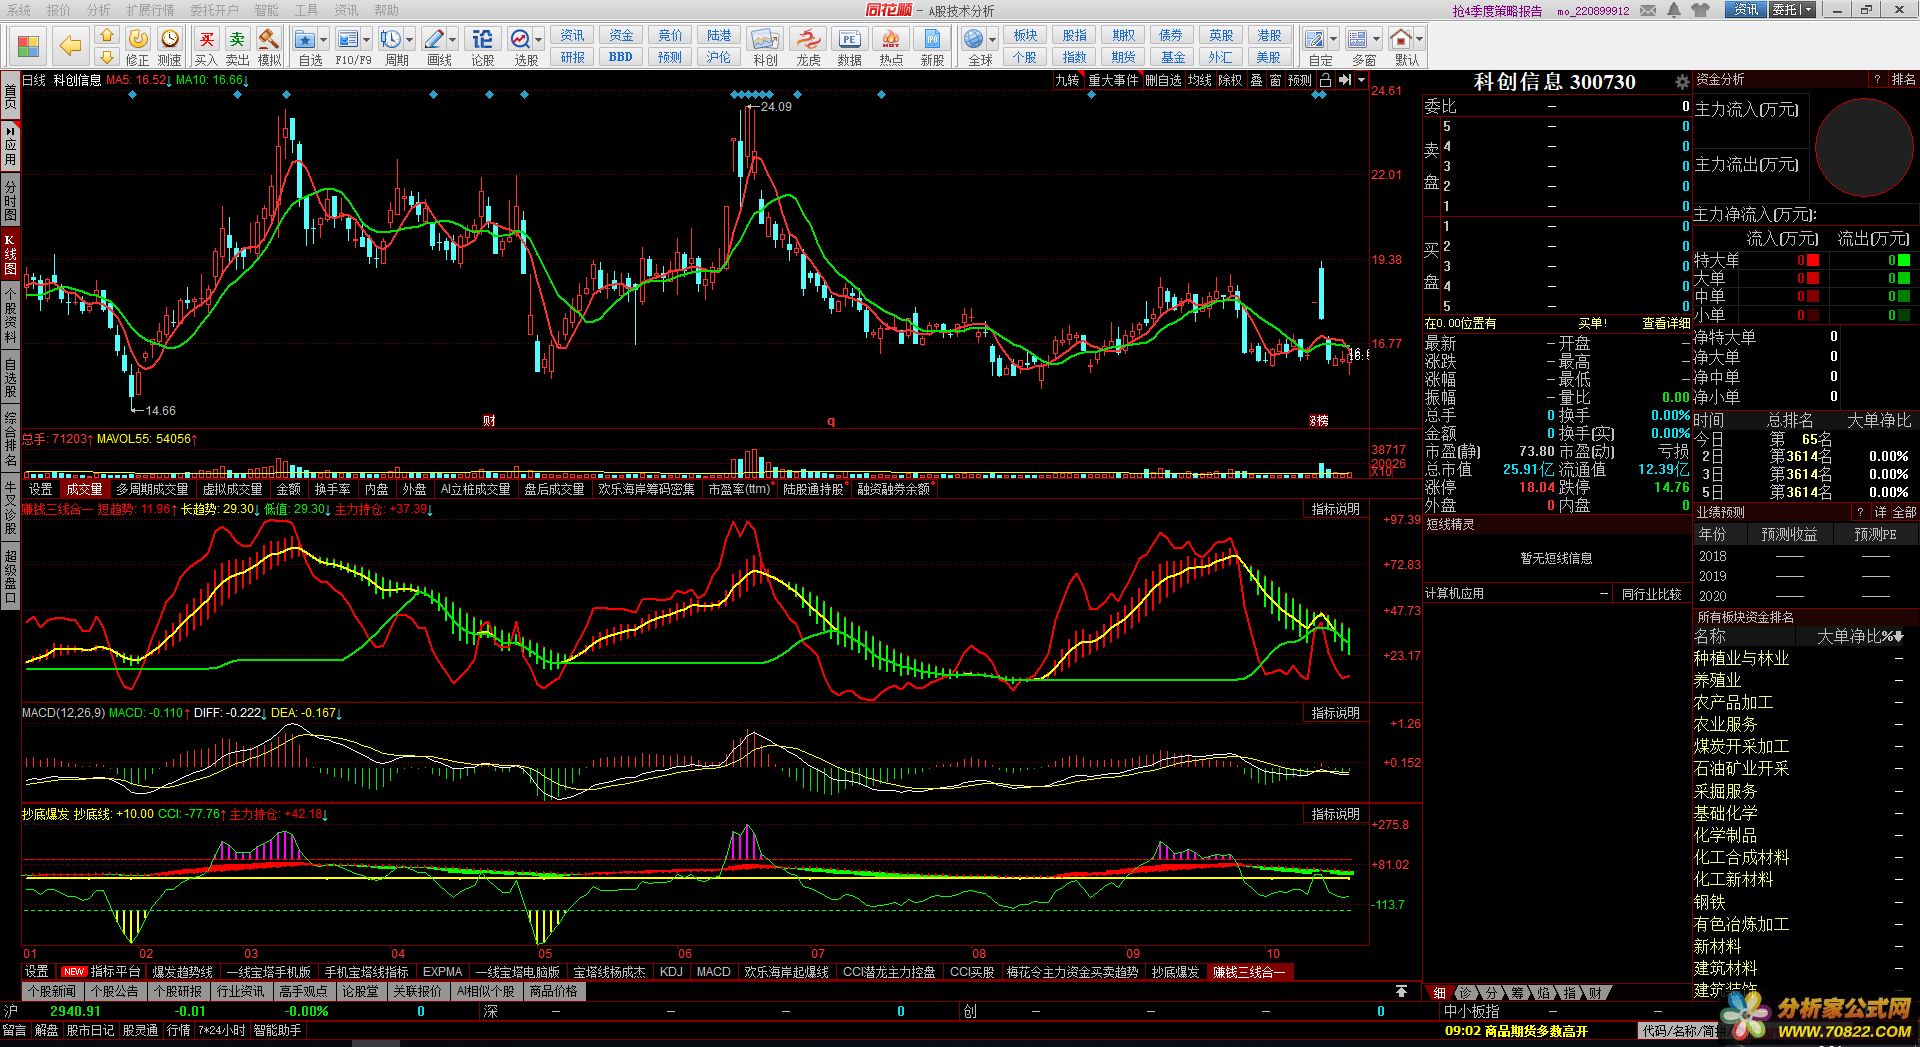Switch to the 个股公告 tab

114,991
